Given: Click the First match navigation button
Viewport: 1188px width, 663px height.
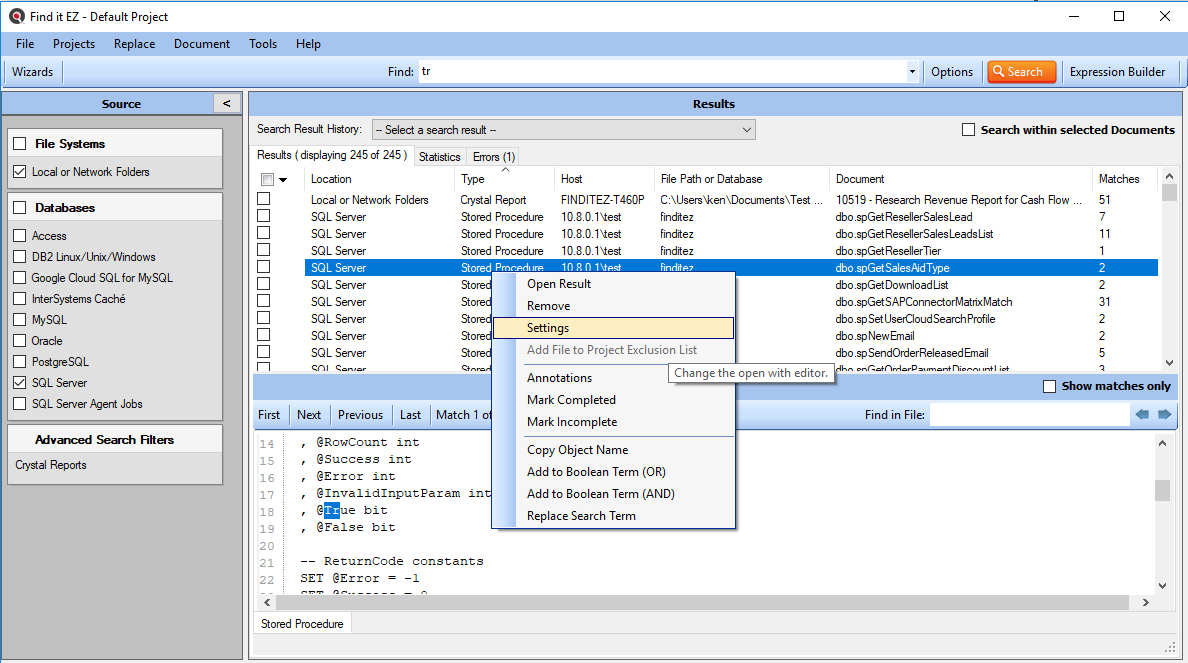Looking at the screenshot, I should (269, 414).
